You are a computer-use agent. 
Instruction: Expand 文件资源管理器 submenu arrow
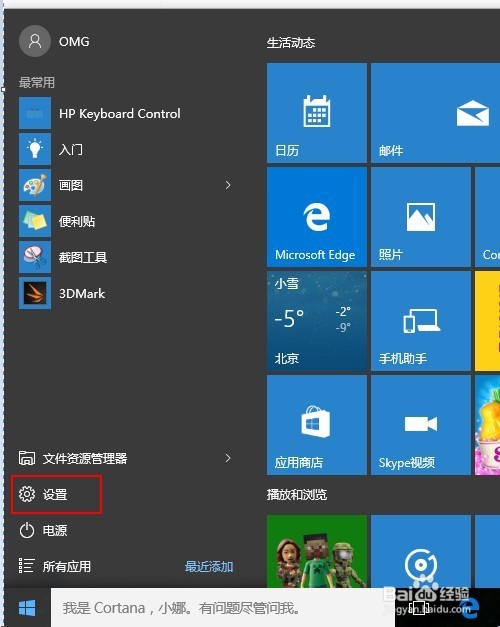[x=228, y=458]
